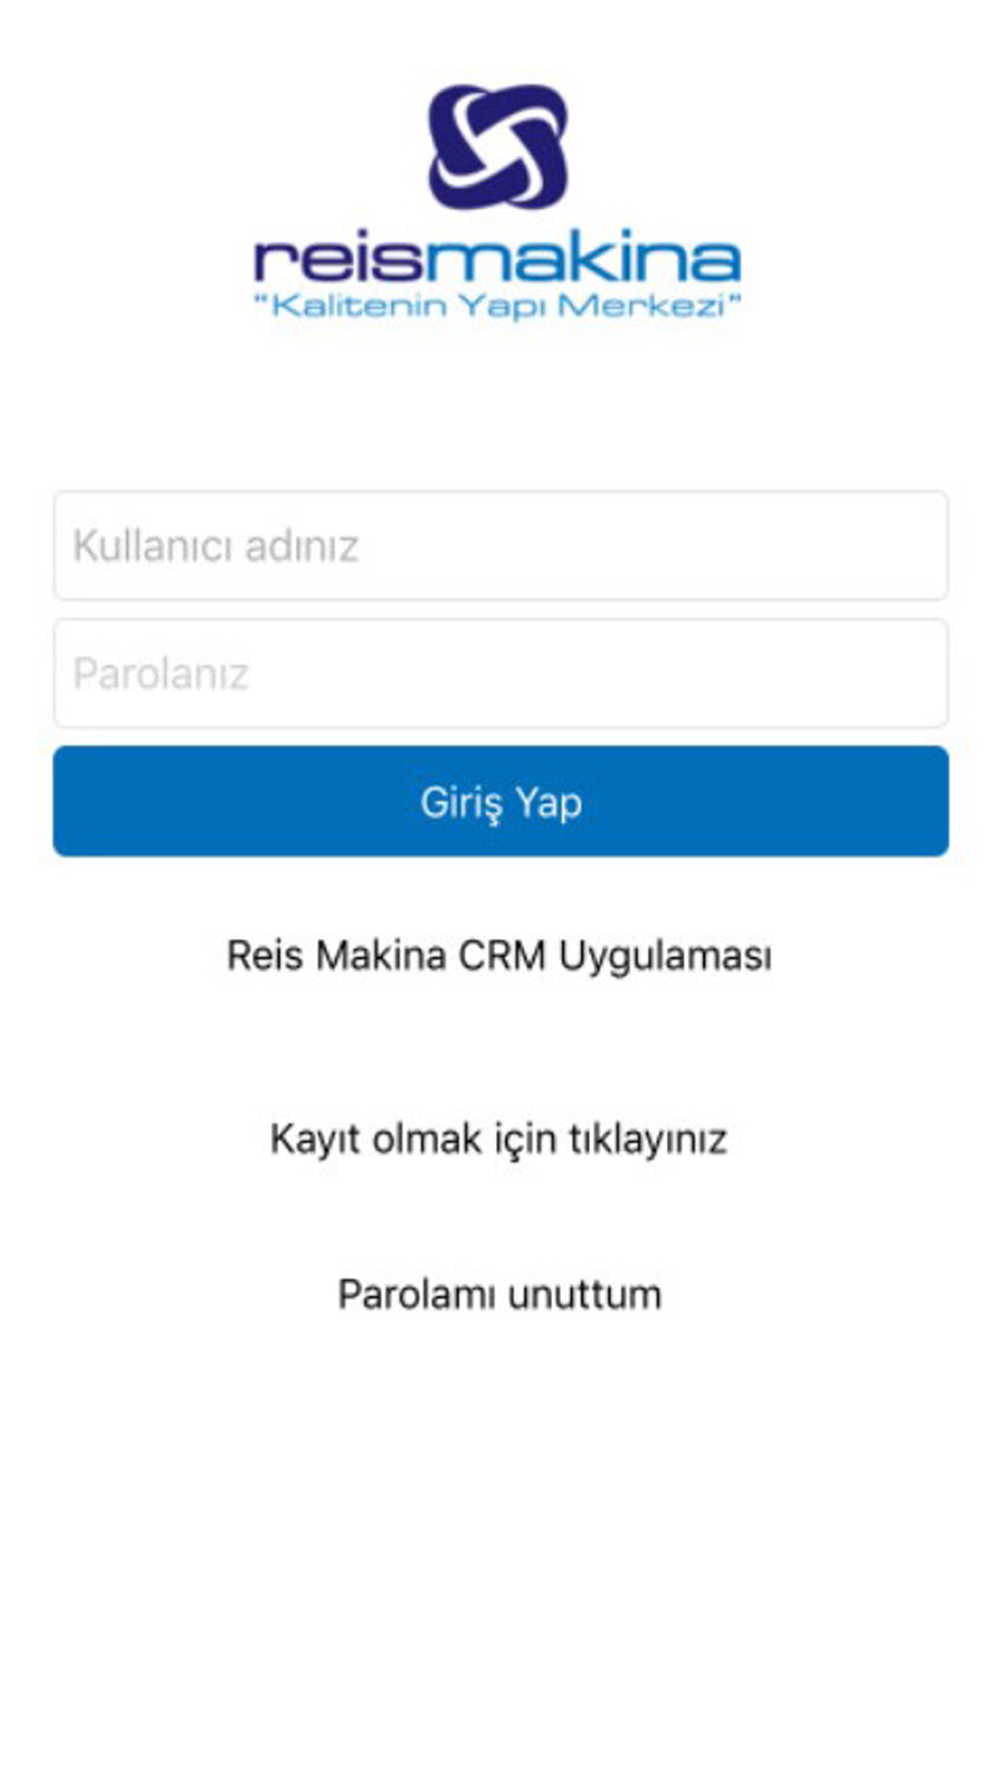Click the light blue "makina" logo text
This screenshot has width=1000, height=1778.
coord(584,257)
